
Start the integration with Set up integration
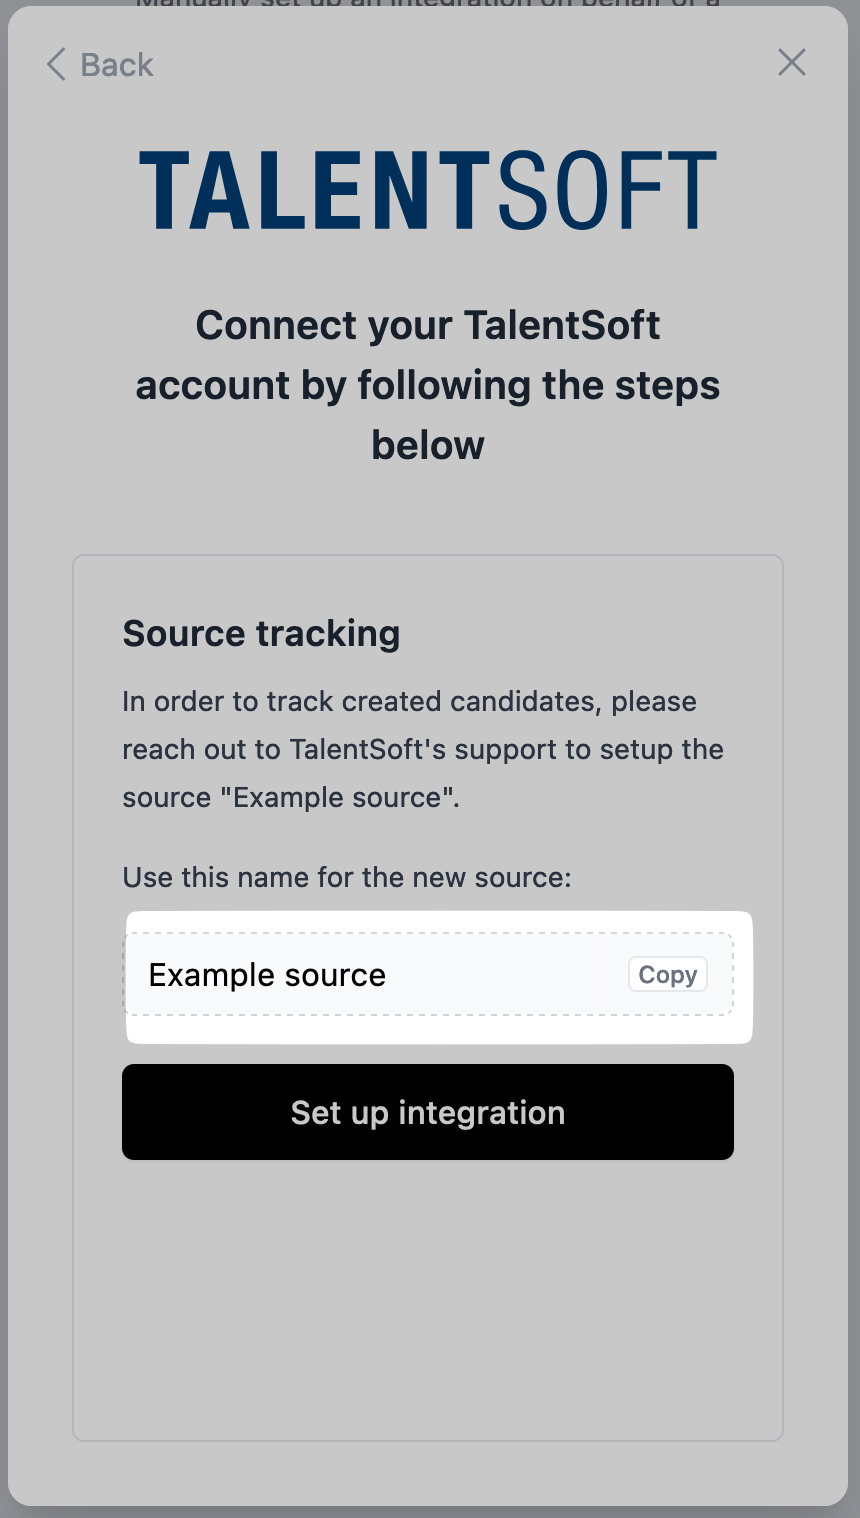(x=428, y=1112)
